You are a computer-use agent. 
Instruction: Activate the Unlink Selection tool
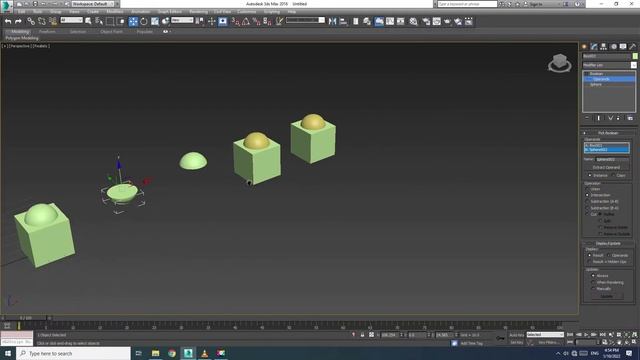pyautogui.click(x=42, y=22)
